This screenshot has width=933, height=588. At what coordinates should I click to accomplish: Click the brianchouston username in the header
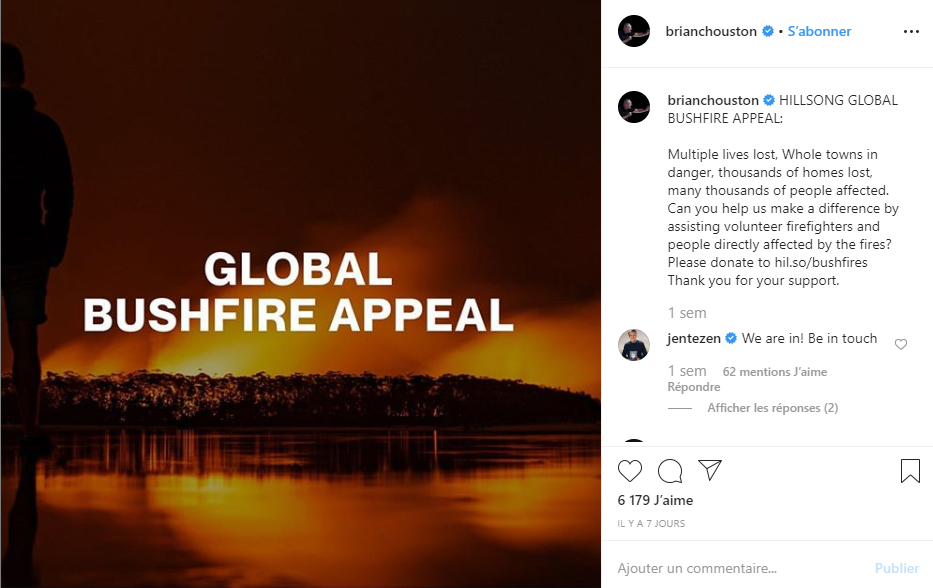pyautogui.click(x=711, y=32)
